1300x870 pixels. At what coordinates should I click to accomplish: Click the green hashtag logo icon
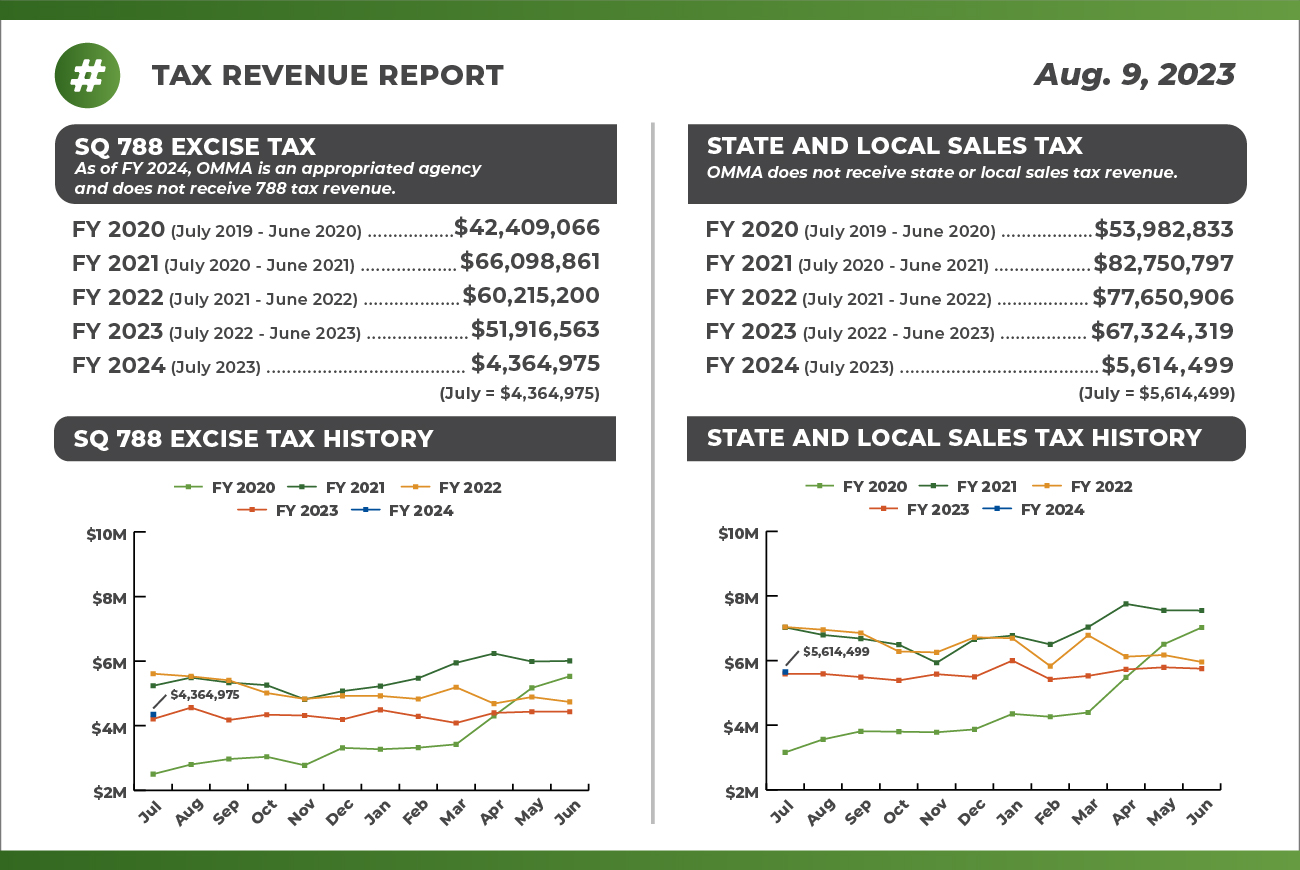[88, 75]
